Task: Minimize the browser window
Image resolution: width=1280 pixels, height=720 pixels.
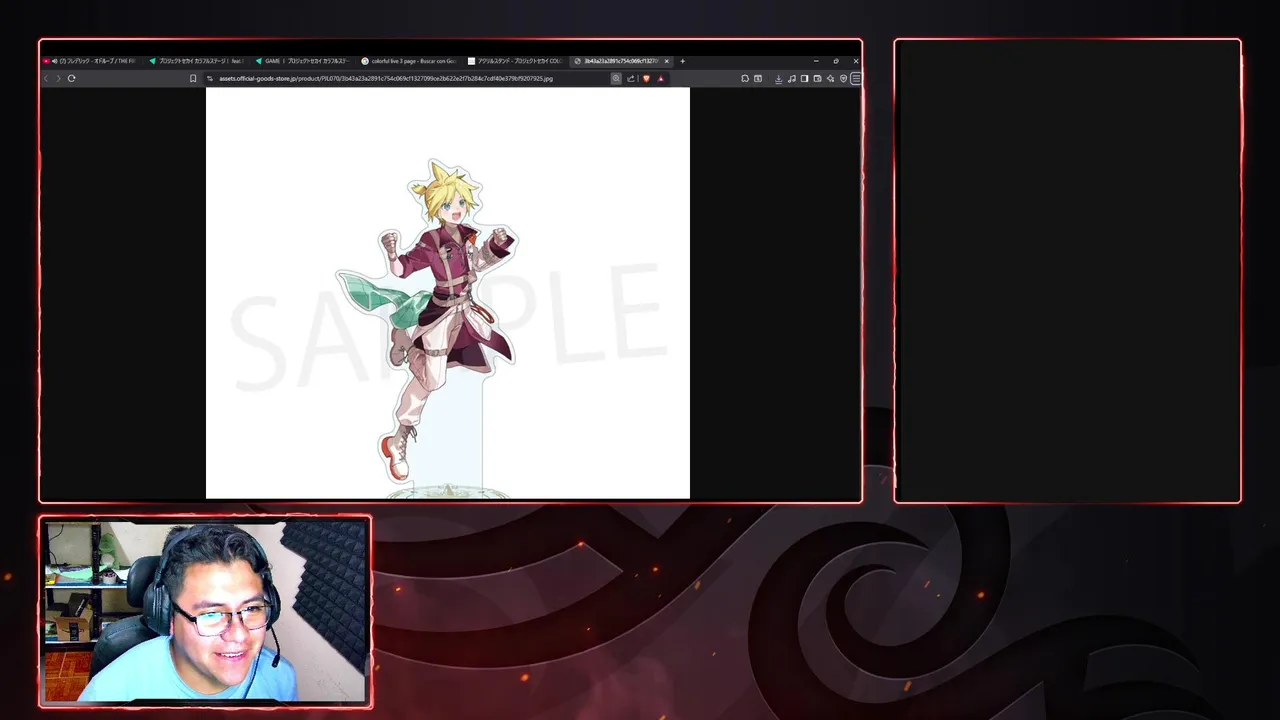Action: coord(816,61)
